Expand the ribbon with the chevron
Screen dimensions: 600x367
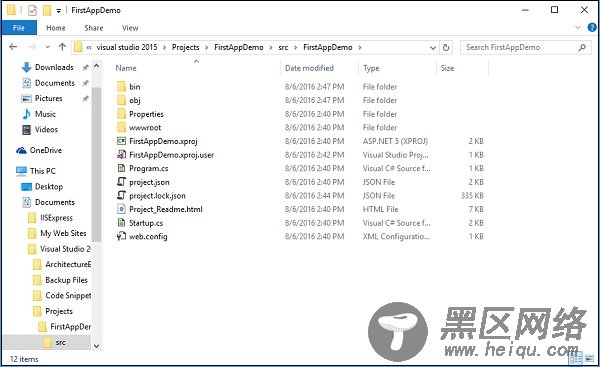(x=578, y=28)
